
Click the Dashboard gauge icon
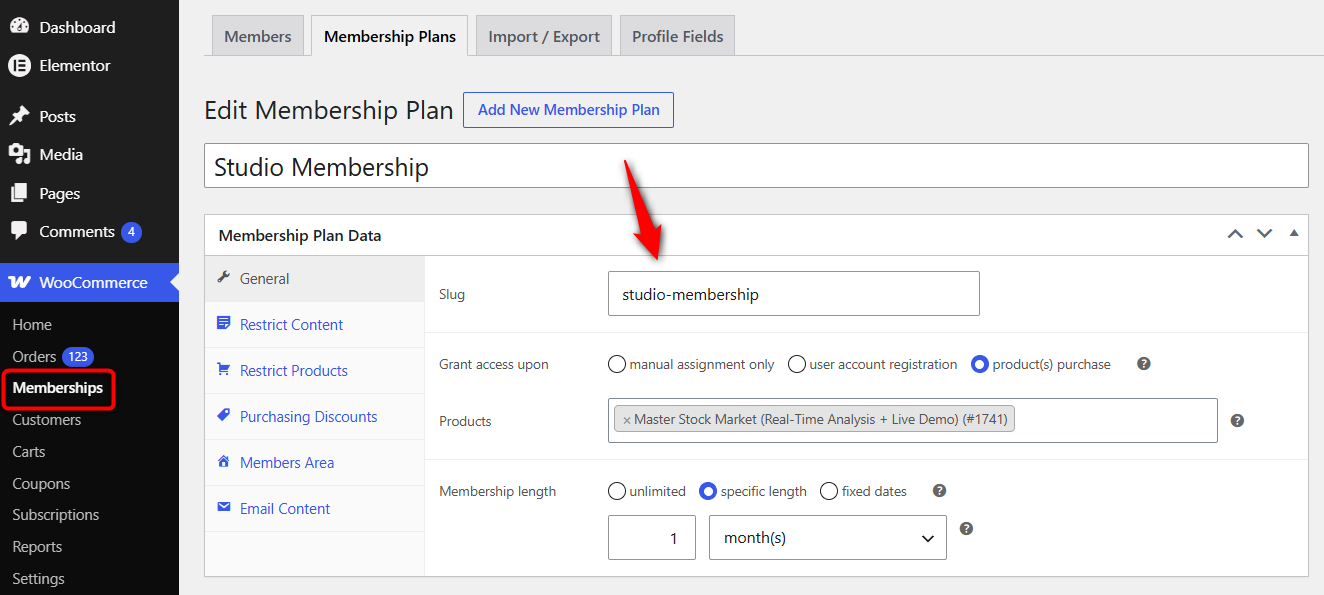coord(19,27)
